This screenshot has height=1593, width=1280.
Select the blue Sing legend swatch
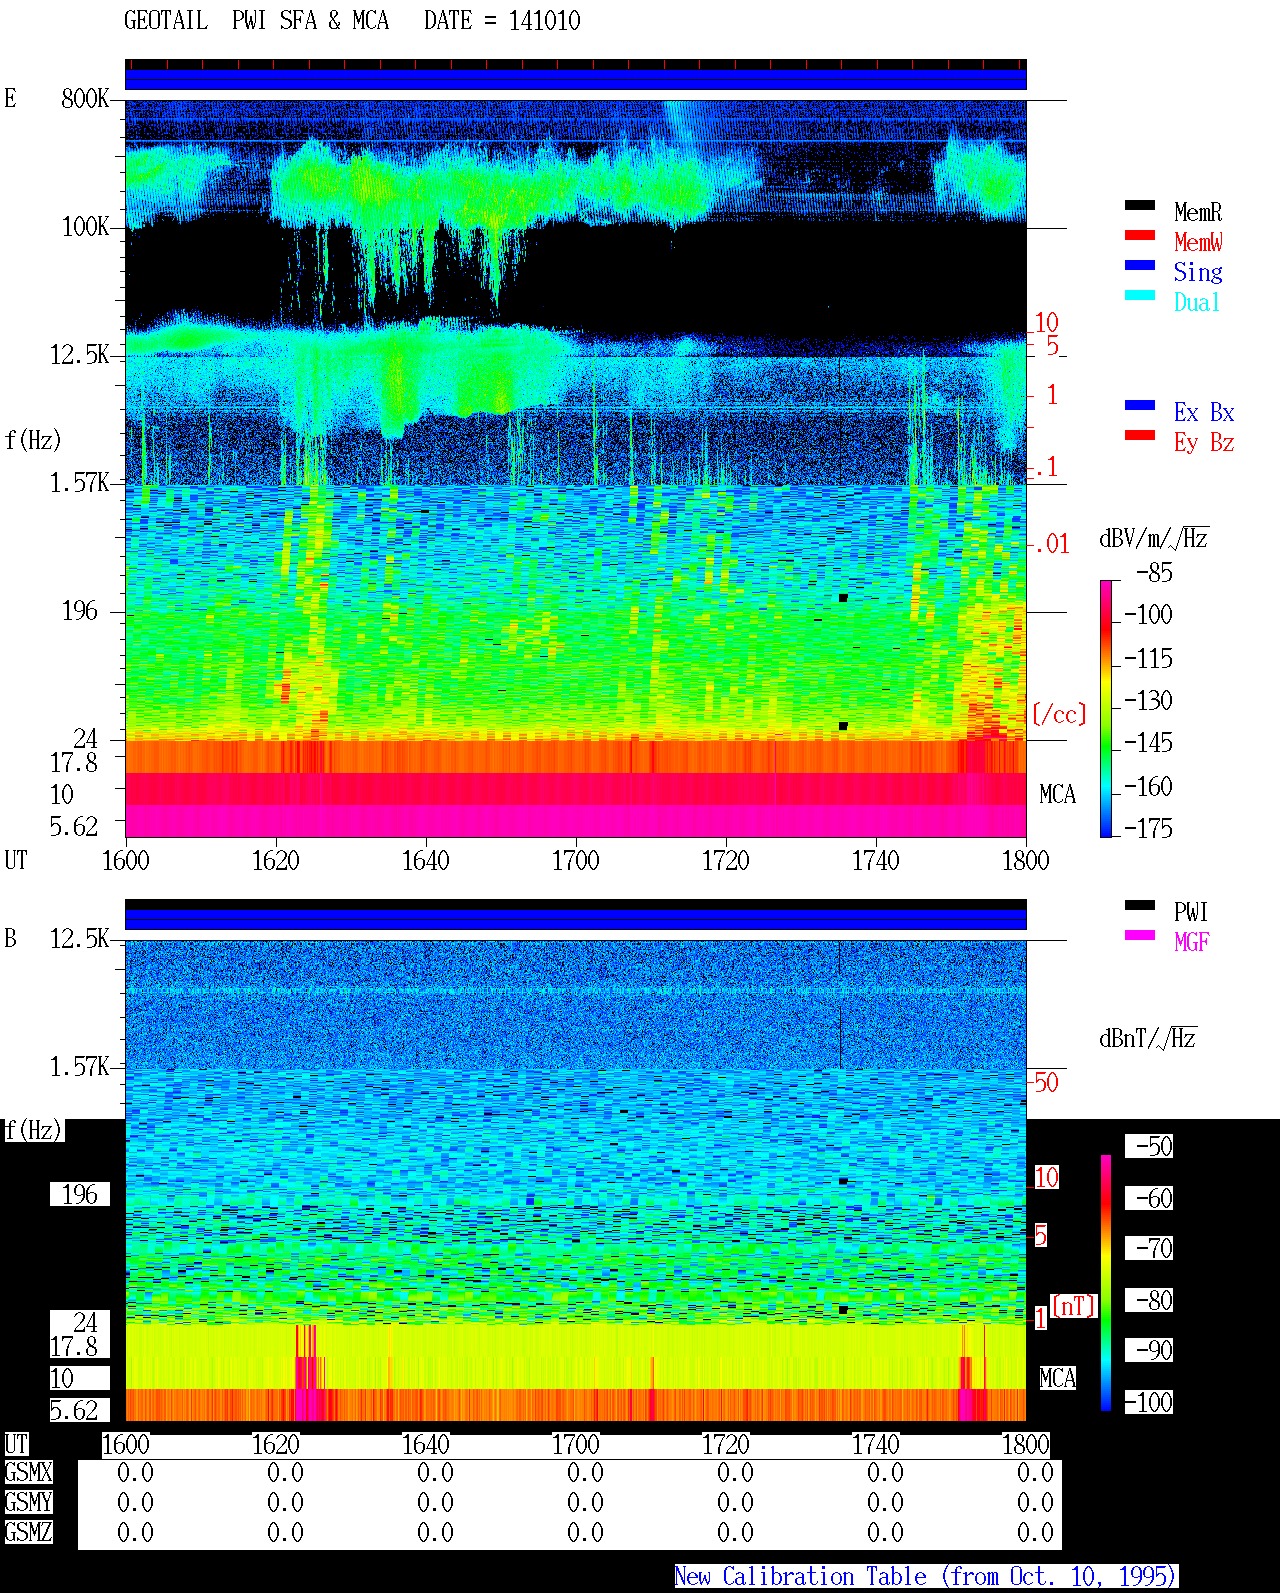(x=1140, y=266)
